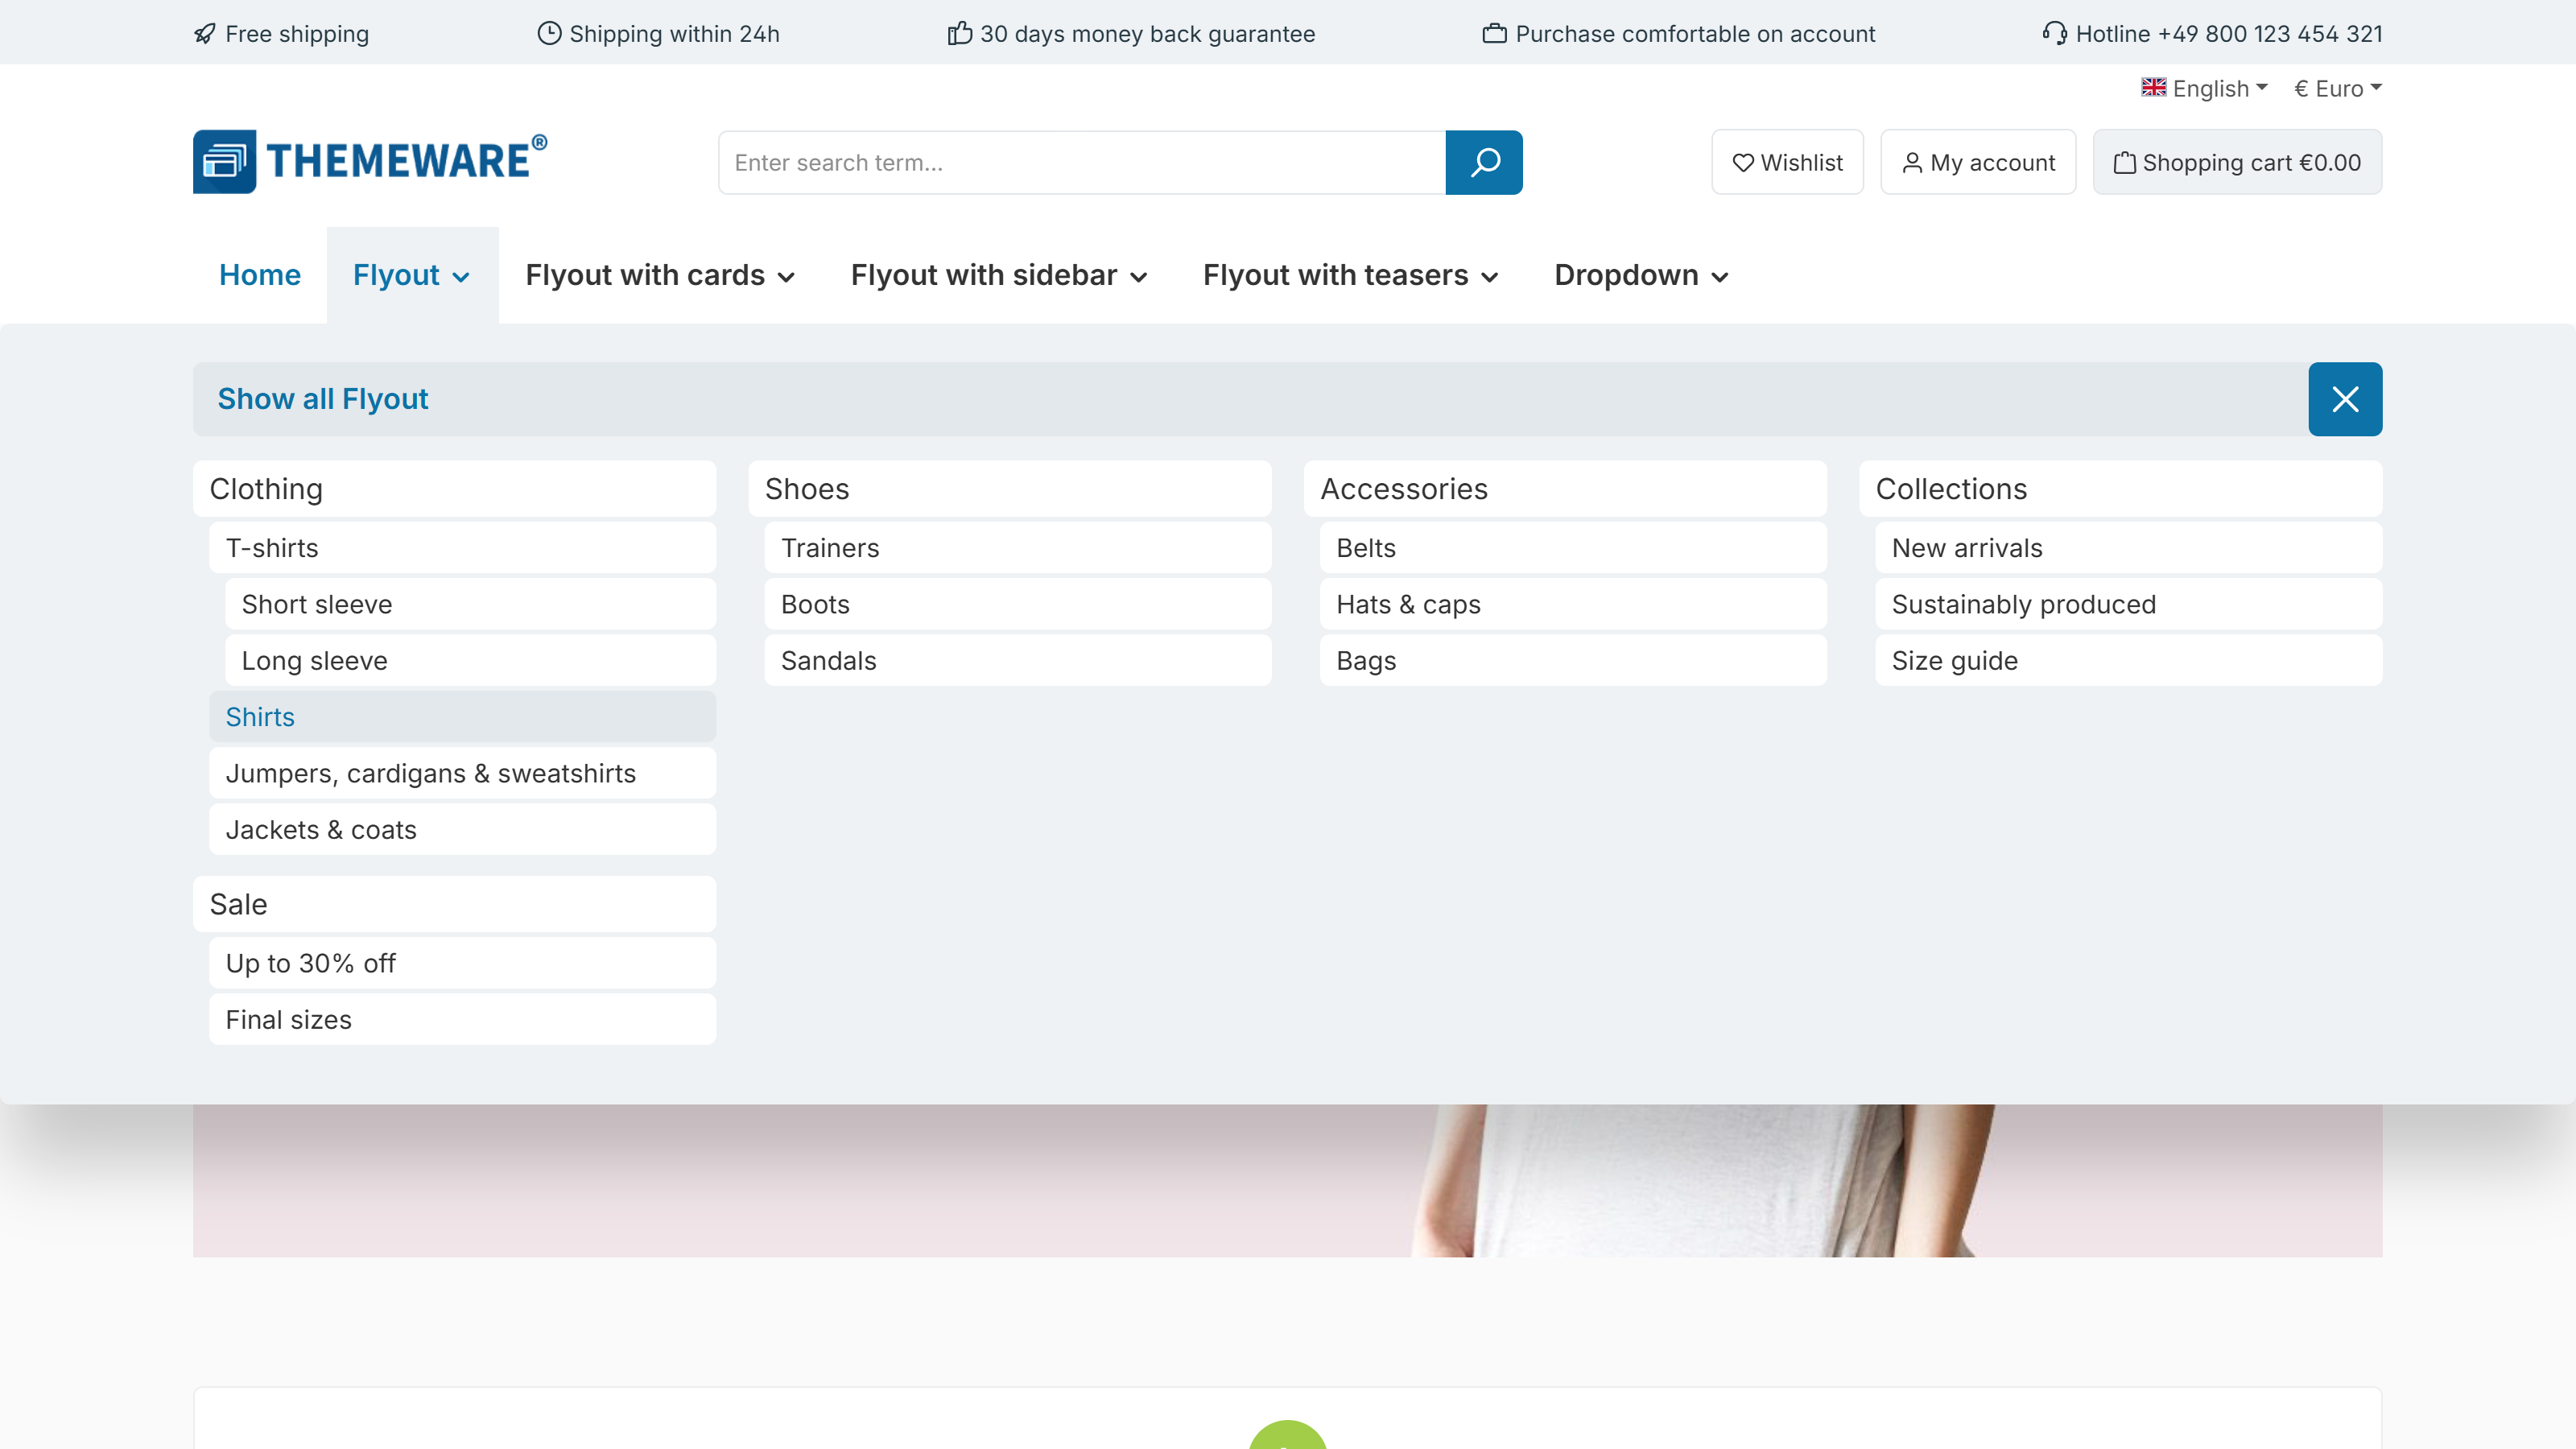Select Sandals category
2576x1449 pixels.
click(1018, 661)
